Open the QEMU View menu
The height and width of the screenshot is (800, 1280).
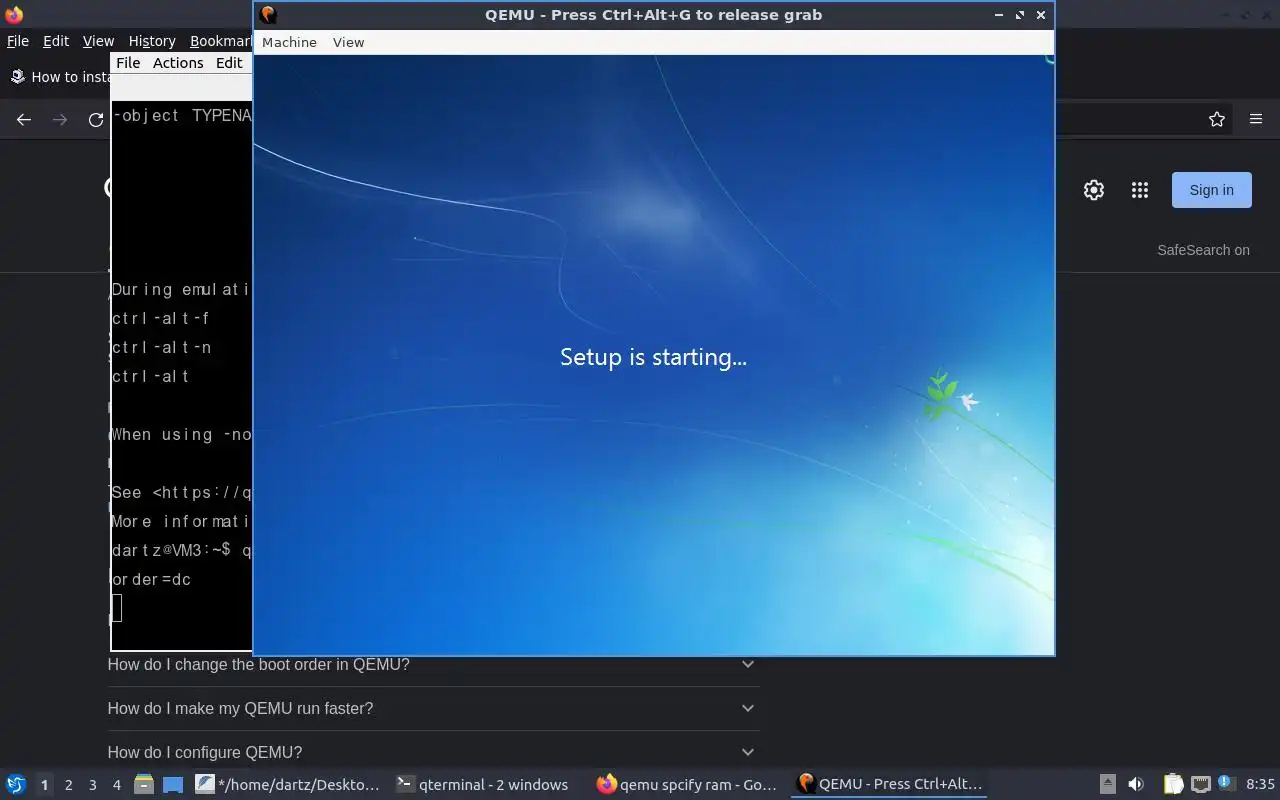tap(348, 42)
